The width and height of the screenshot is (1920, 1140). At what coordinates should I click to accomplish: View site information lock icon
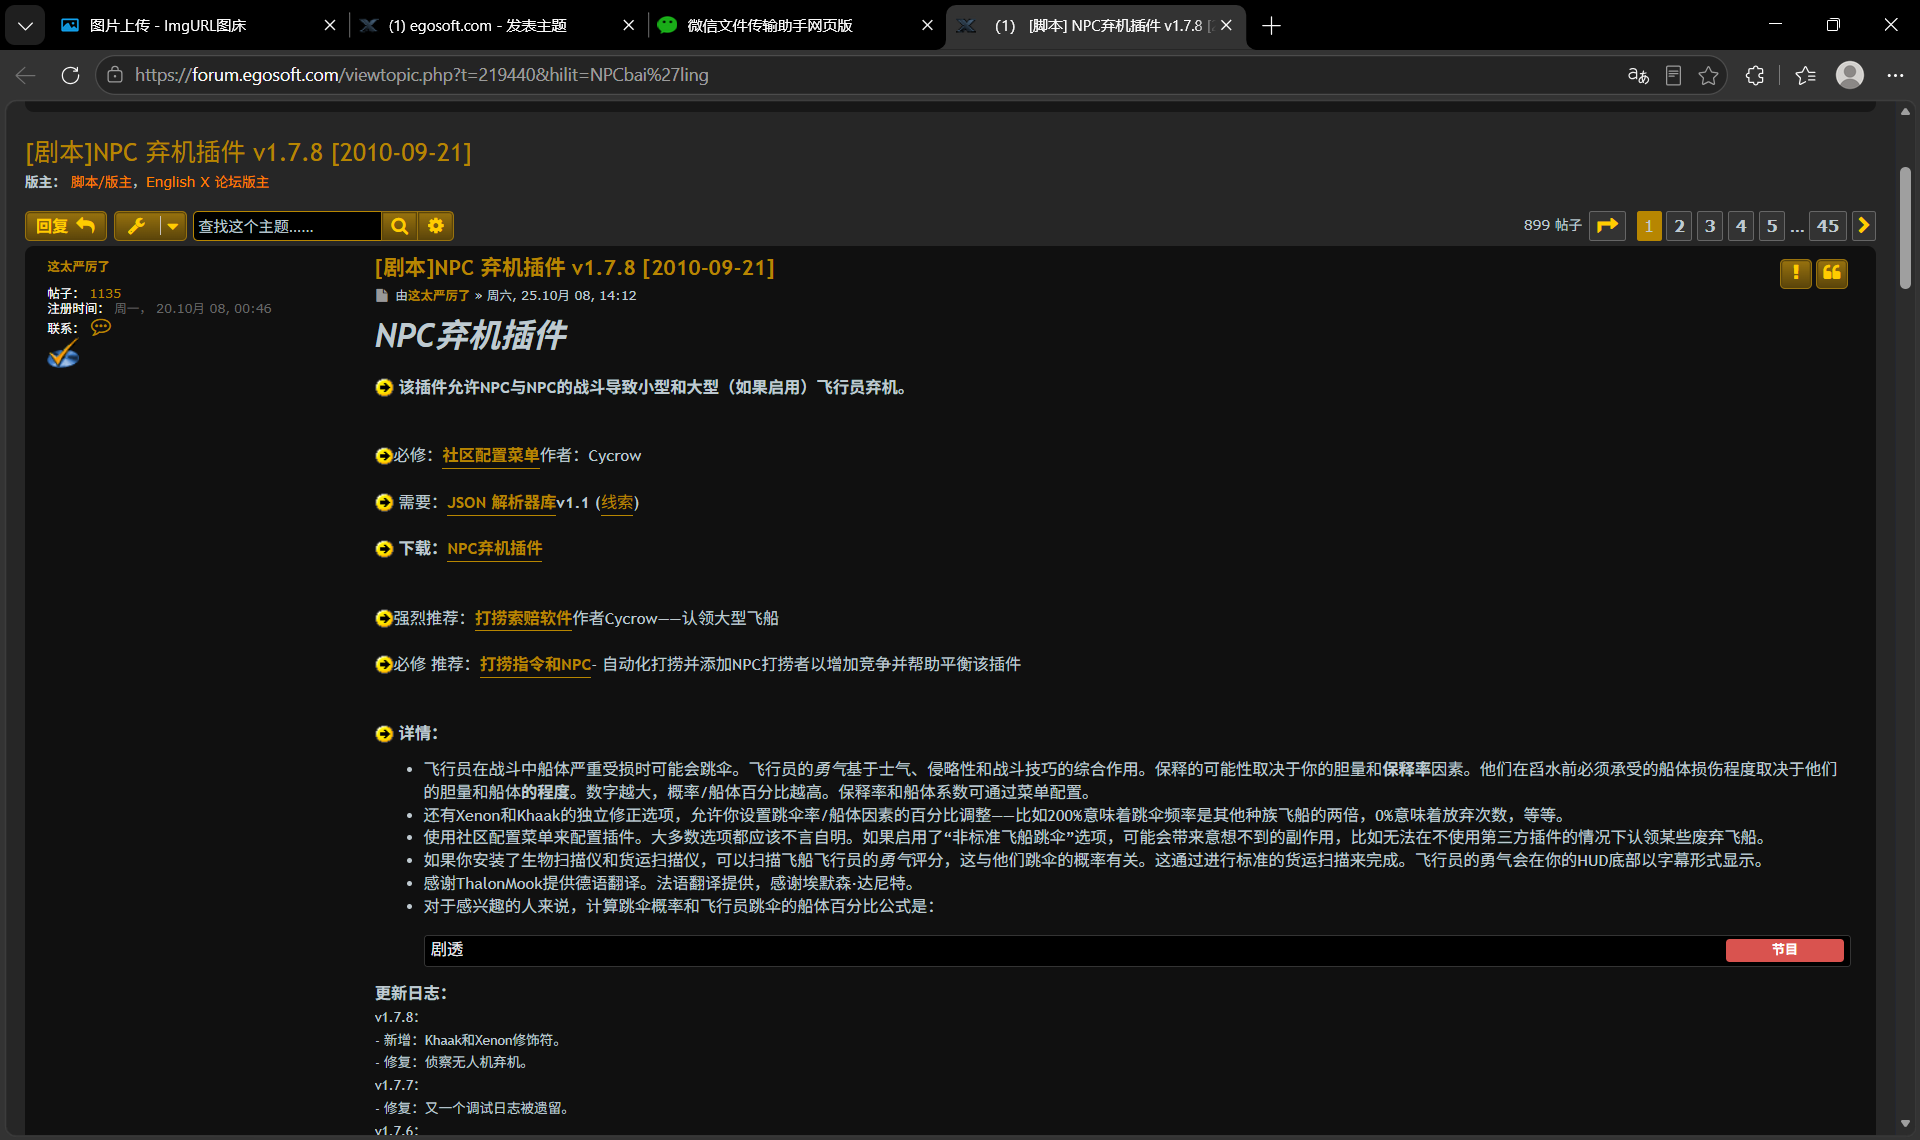[x=115, y=75]
